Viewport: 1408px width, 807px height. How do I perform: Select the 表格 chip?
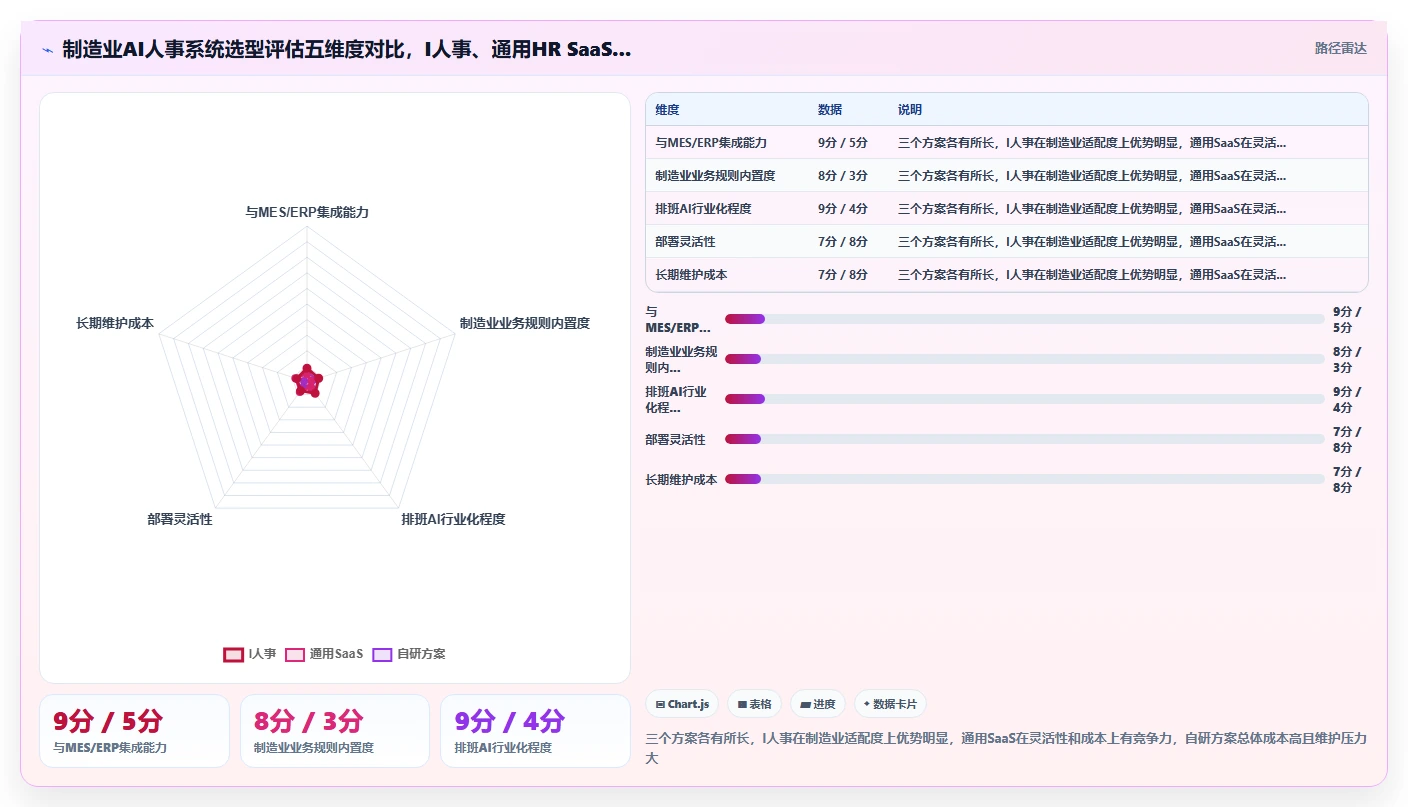[x=754, y=704]
